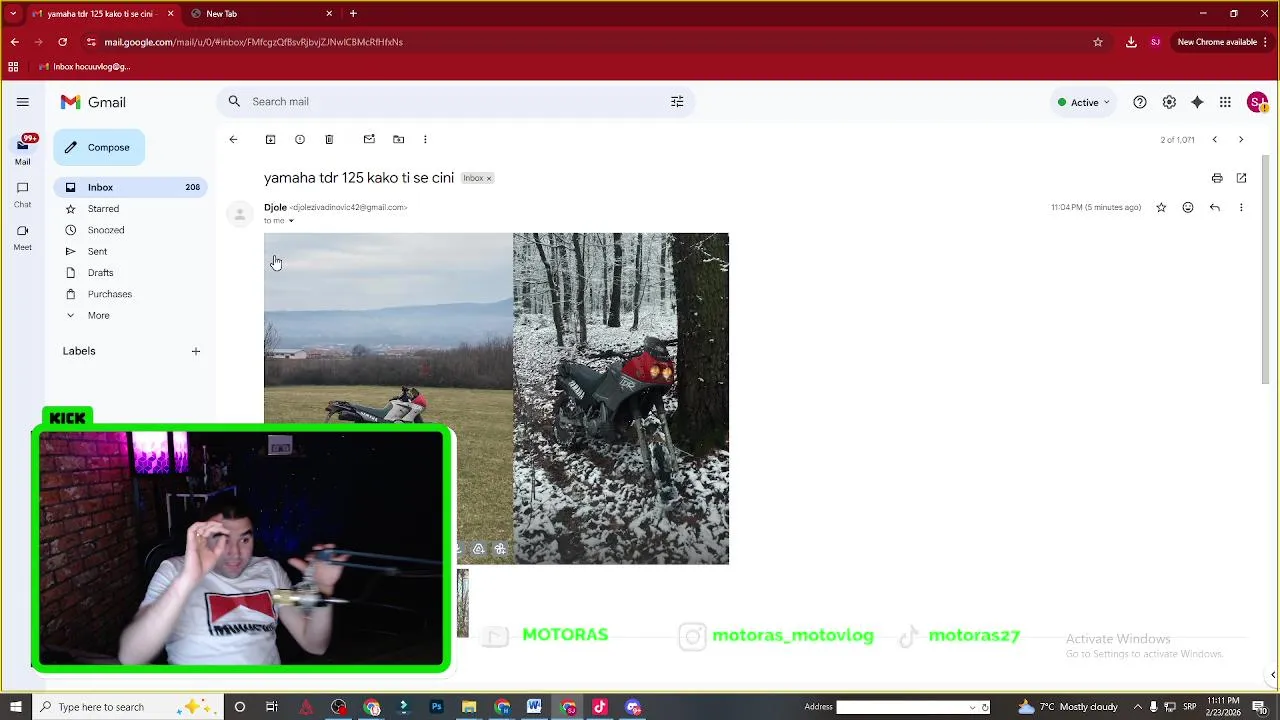Show search options filter icon
The width and height of the screenshot is (1280, 720).
[677, 101]
